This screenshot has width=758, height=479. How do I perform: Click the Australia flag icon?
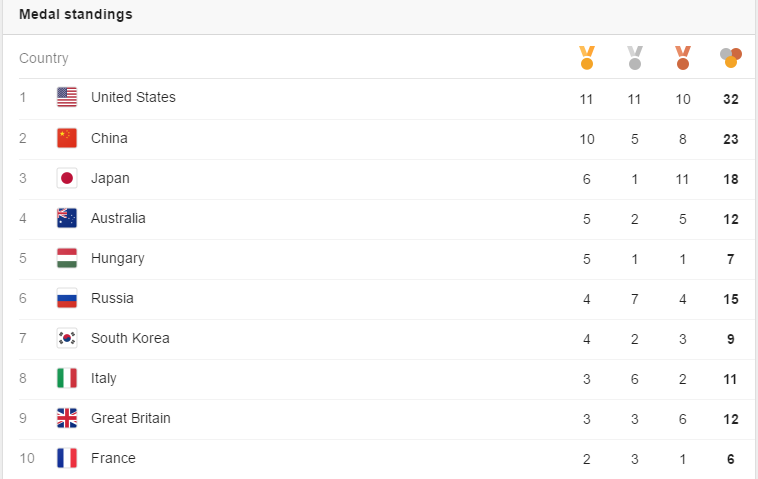[x=67, y=218]
